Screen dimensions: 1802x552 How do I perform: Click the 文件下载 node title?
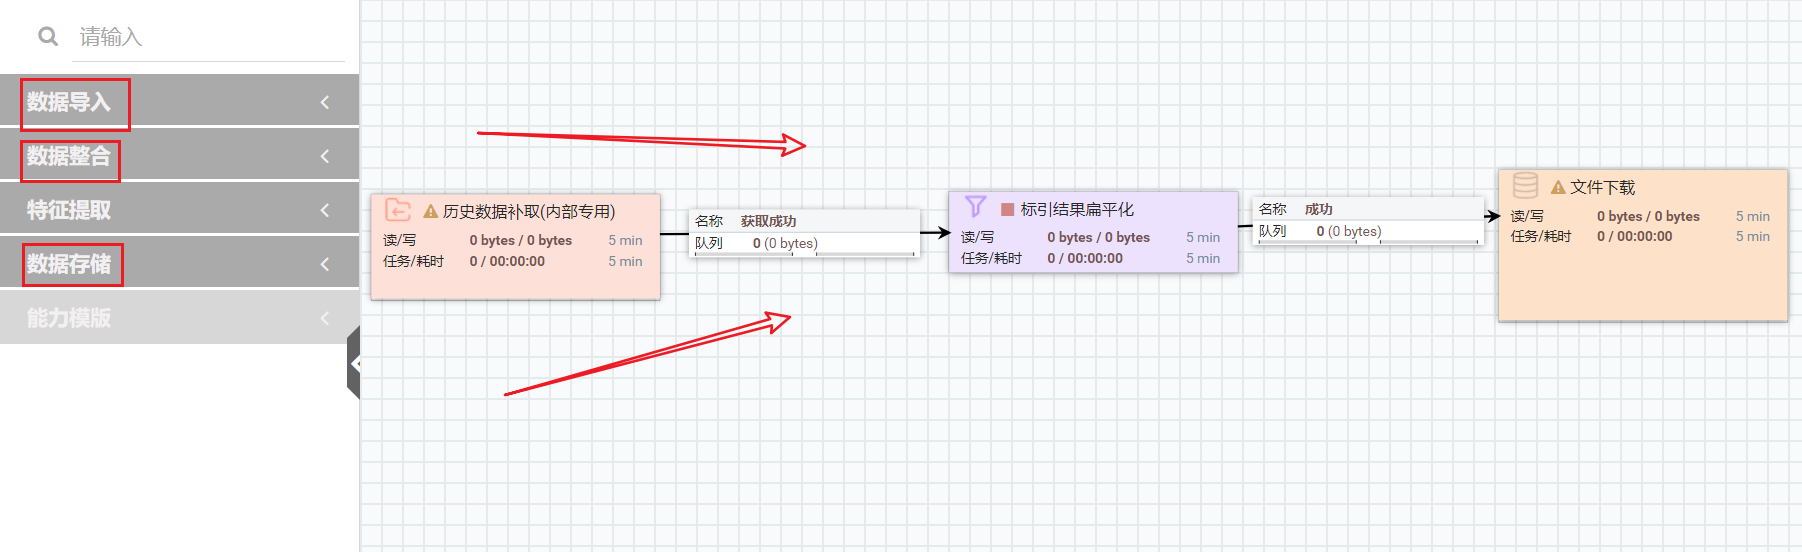coord(1602,188)
